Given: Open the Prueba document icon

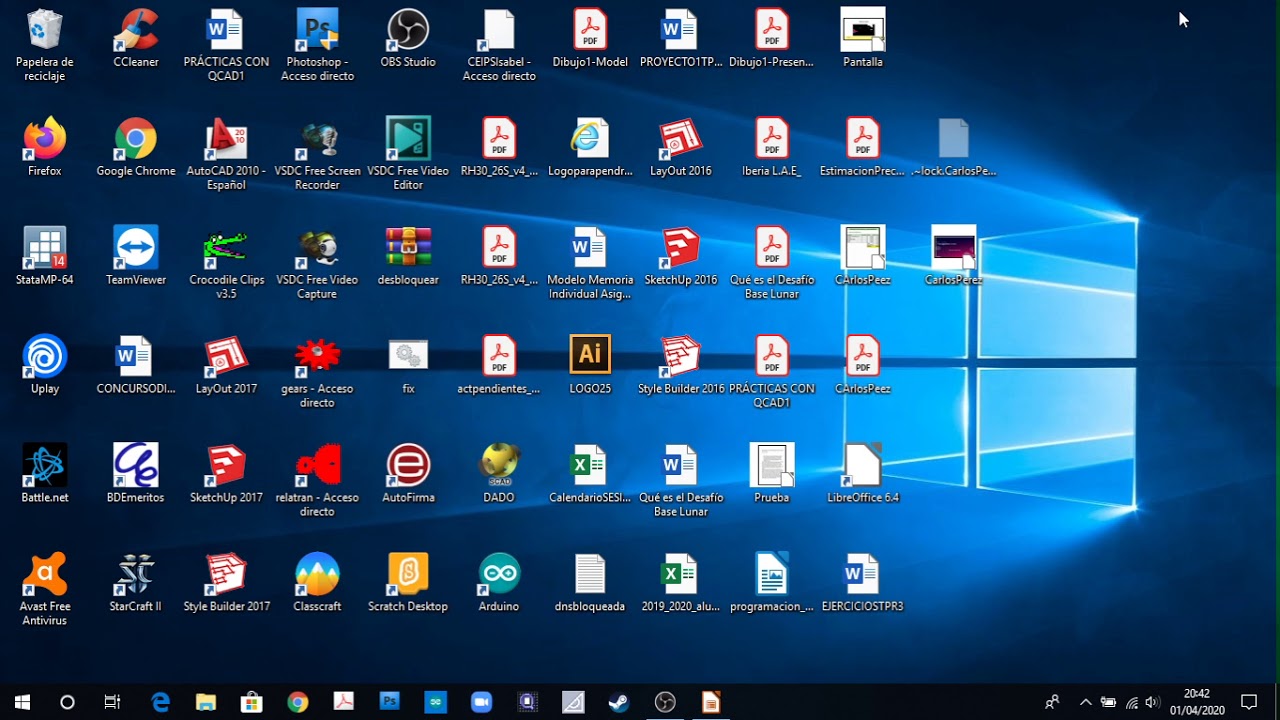Looking at the screenshot, I should (772, 466).
